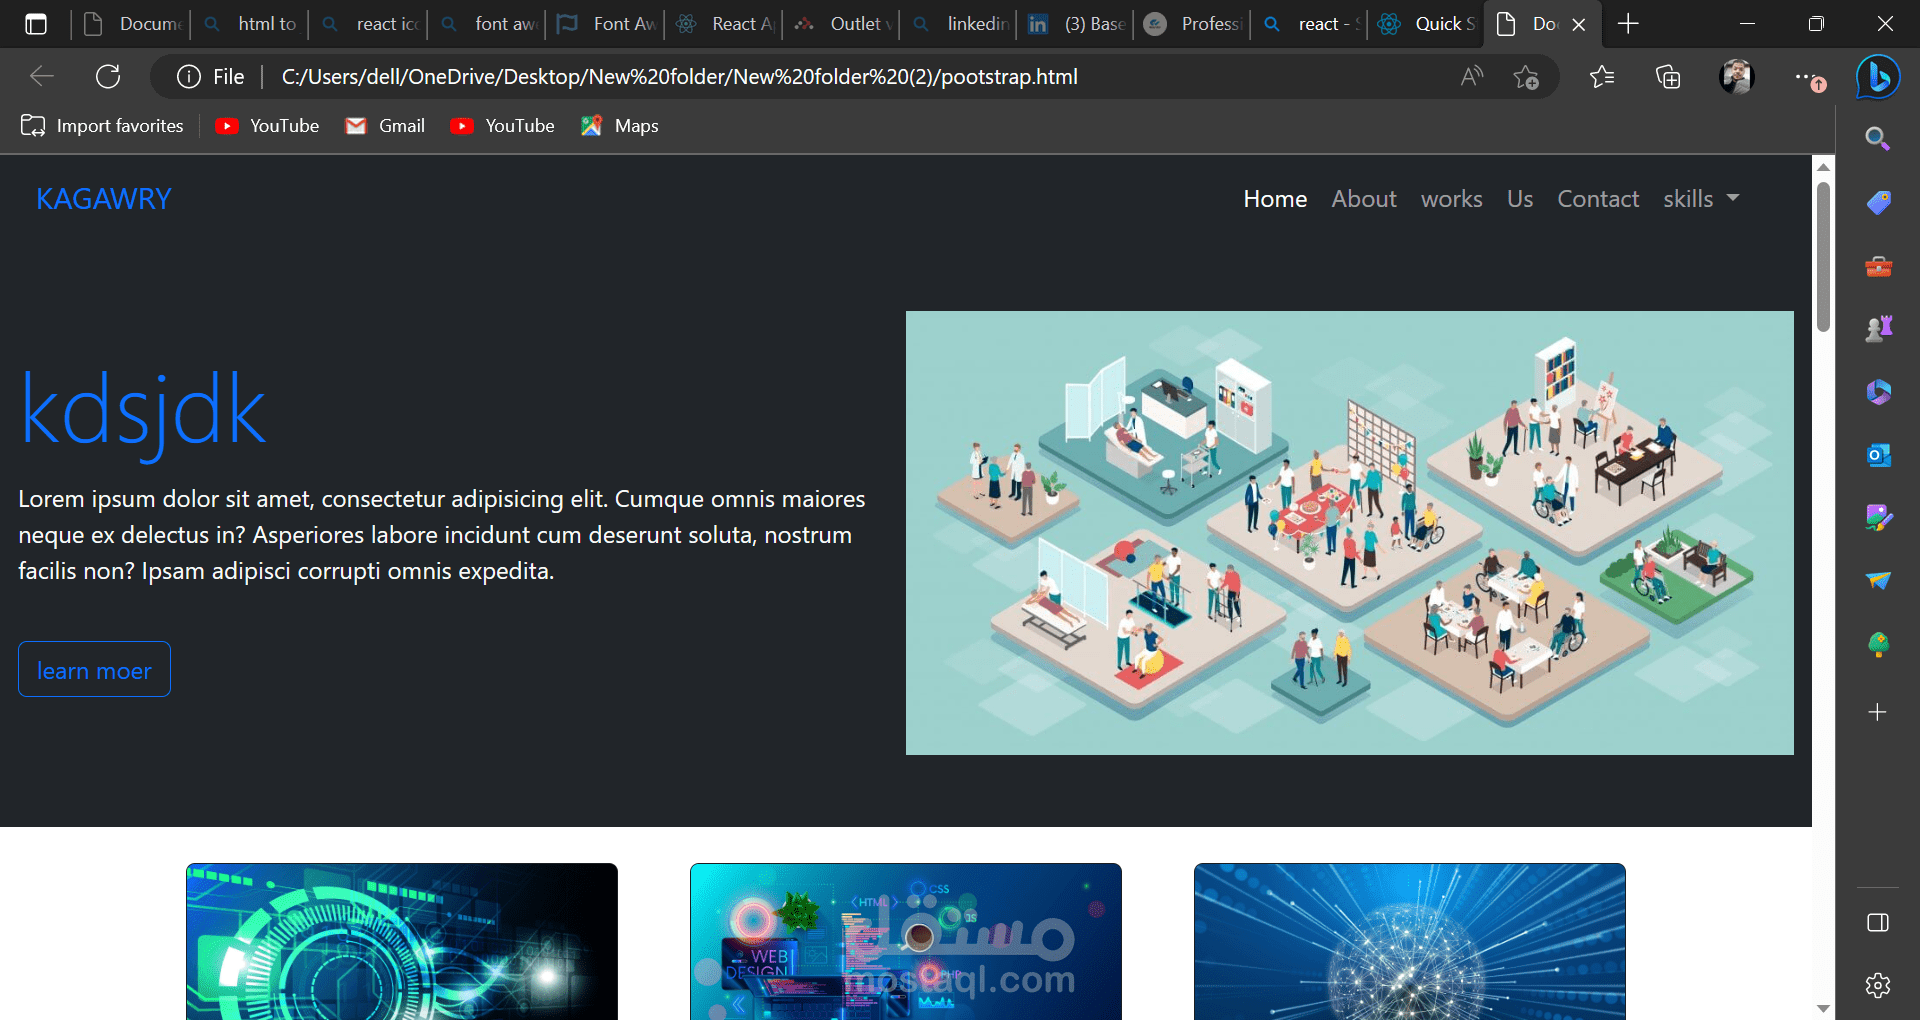Go to the Home nav link
This screenshot has height=1020, width=1920.
pyautogui.click(x=1275, y=199)
